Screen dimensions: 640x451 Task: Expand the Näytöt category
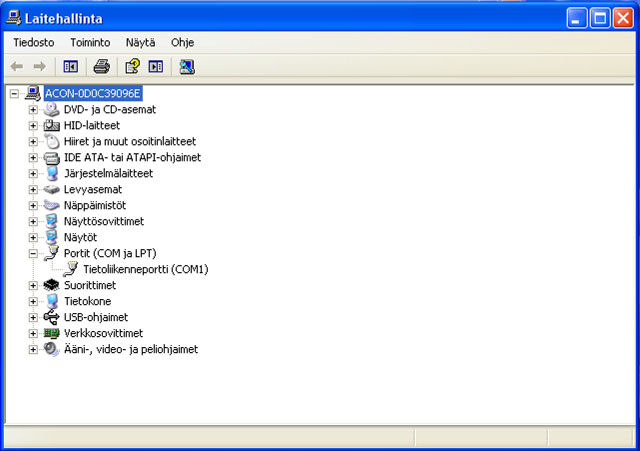pyautogui.click(x=33, y=238)
